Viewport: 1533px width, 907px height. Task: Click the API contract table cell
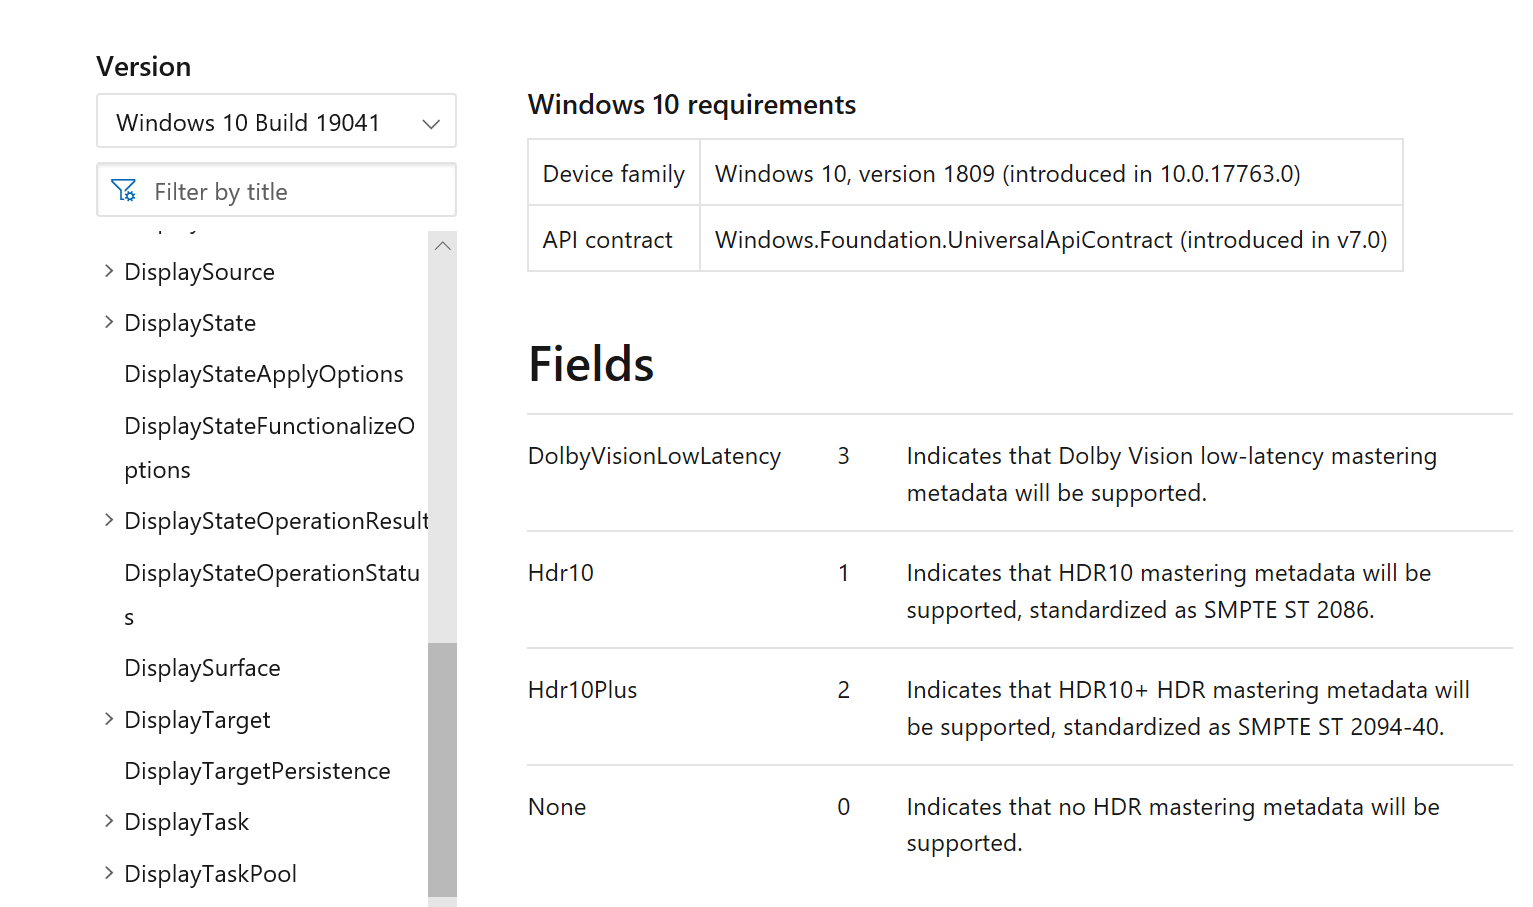pyautogui.click(x=614, y=239)
